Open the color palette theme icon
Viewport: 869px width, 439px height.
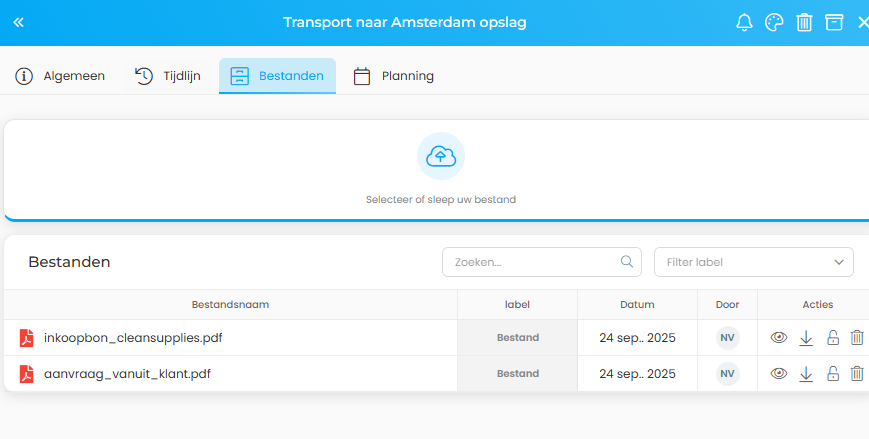tap(774, 22)
